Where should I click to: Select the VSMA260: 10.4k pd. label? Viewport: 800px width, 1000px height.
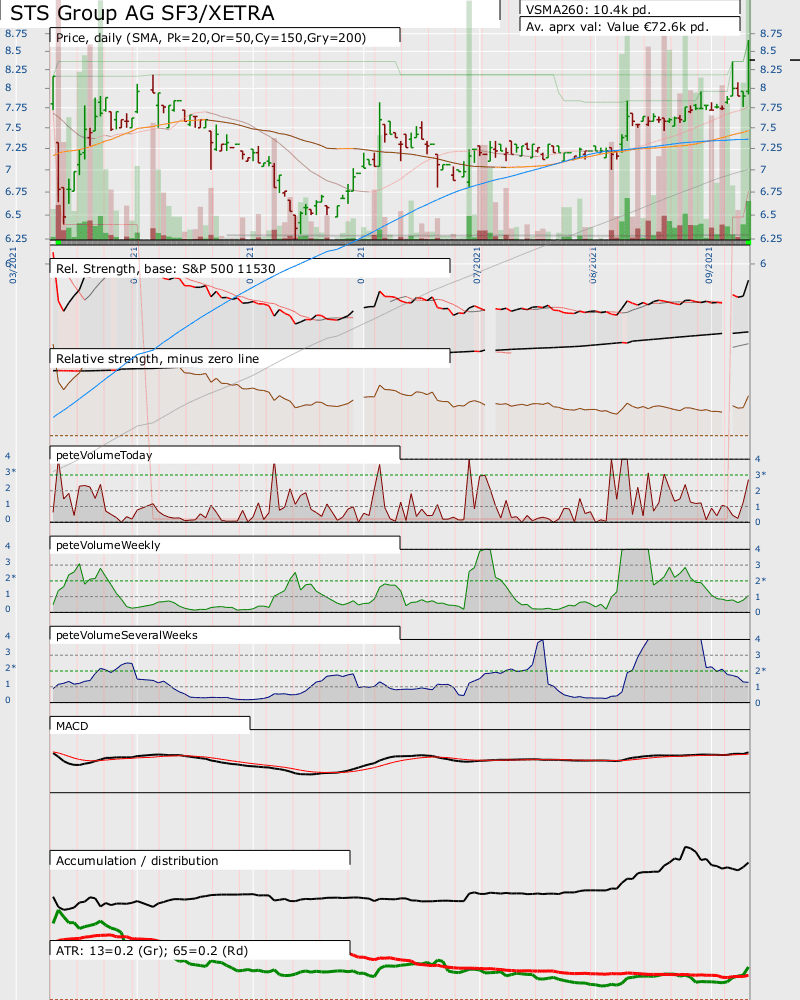588,10
